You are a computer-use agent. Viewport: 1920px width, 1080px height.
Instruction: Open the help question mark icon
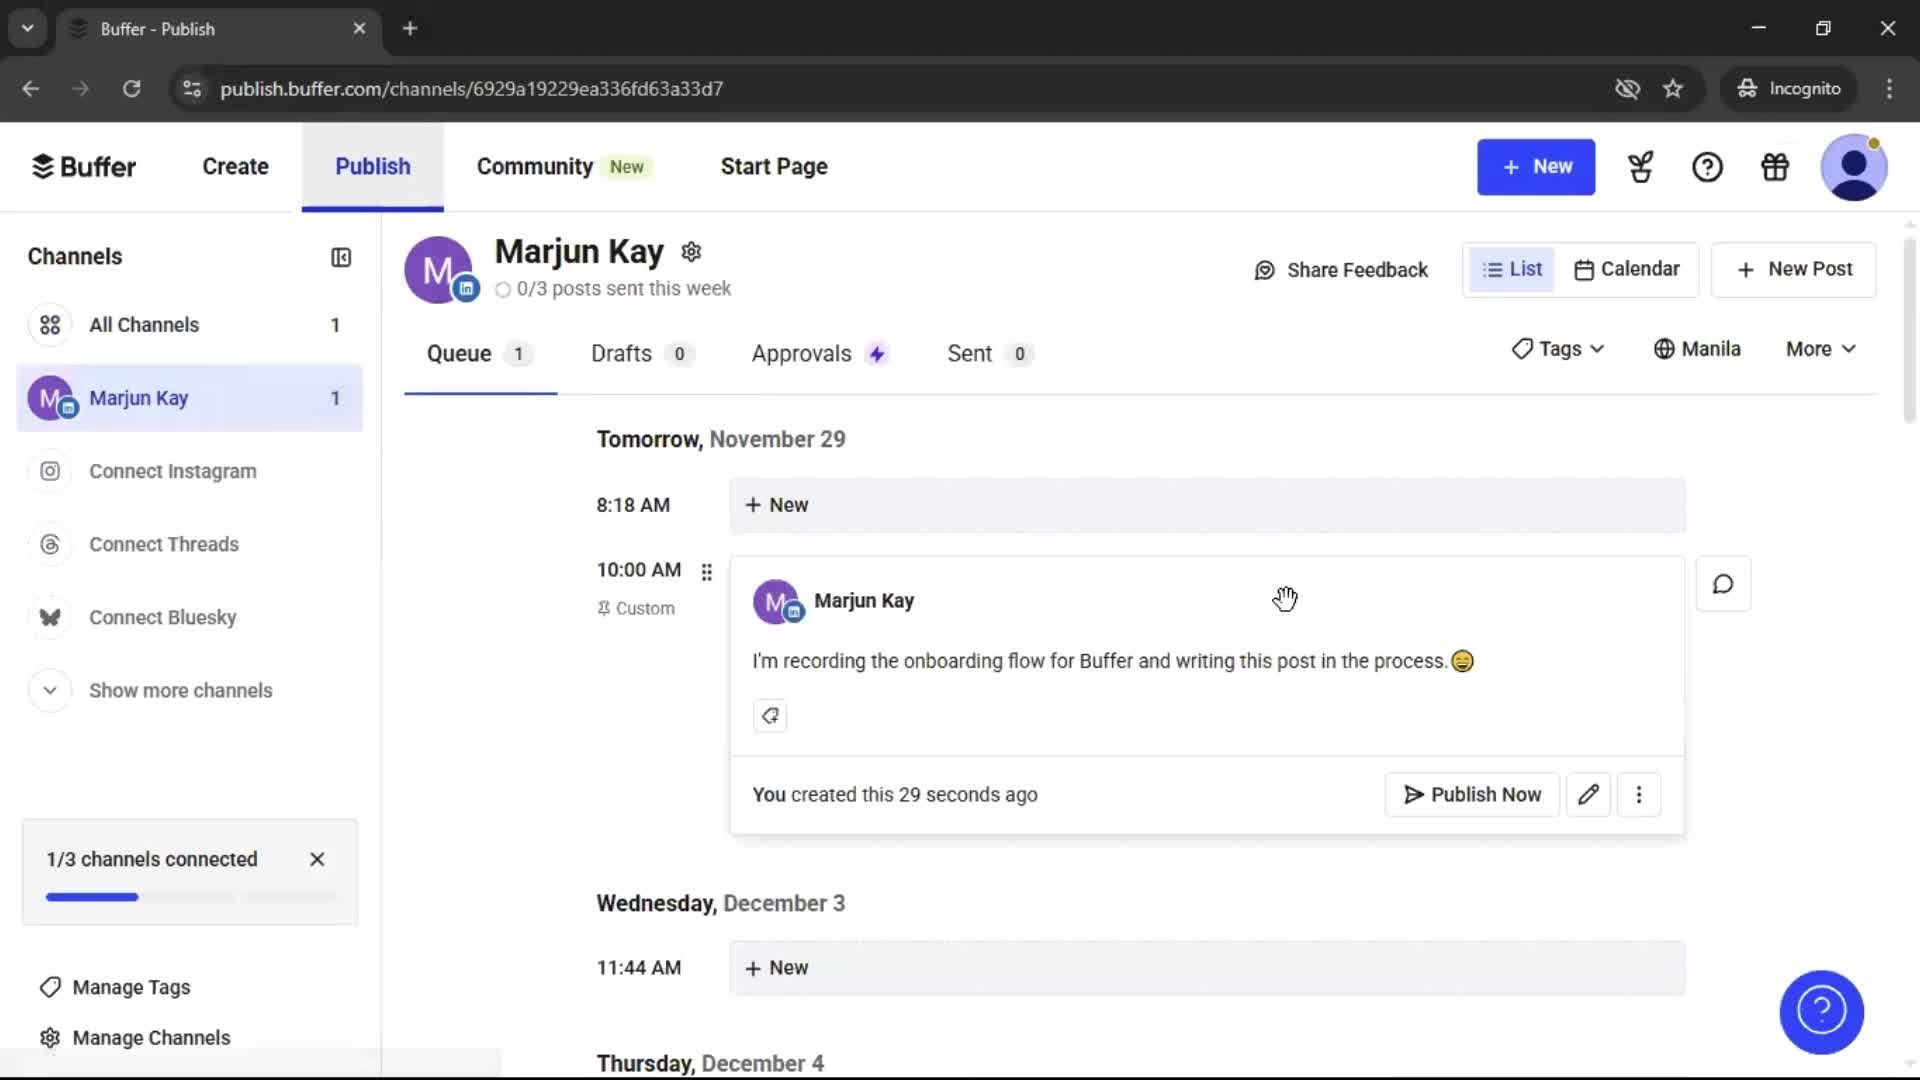click(x=1707, y=167)
